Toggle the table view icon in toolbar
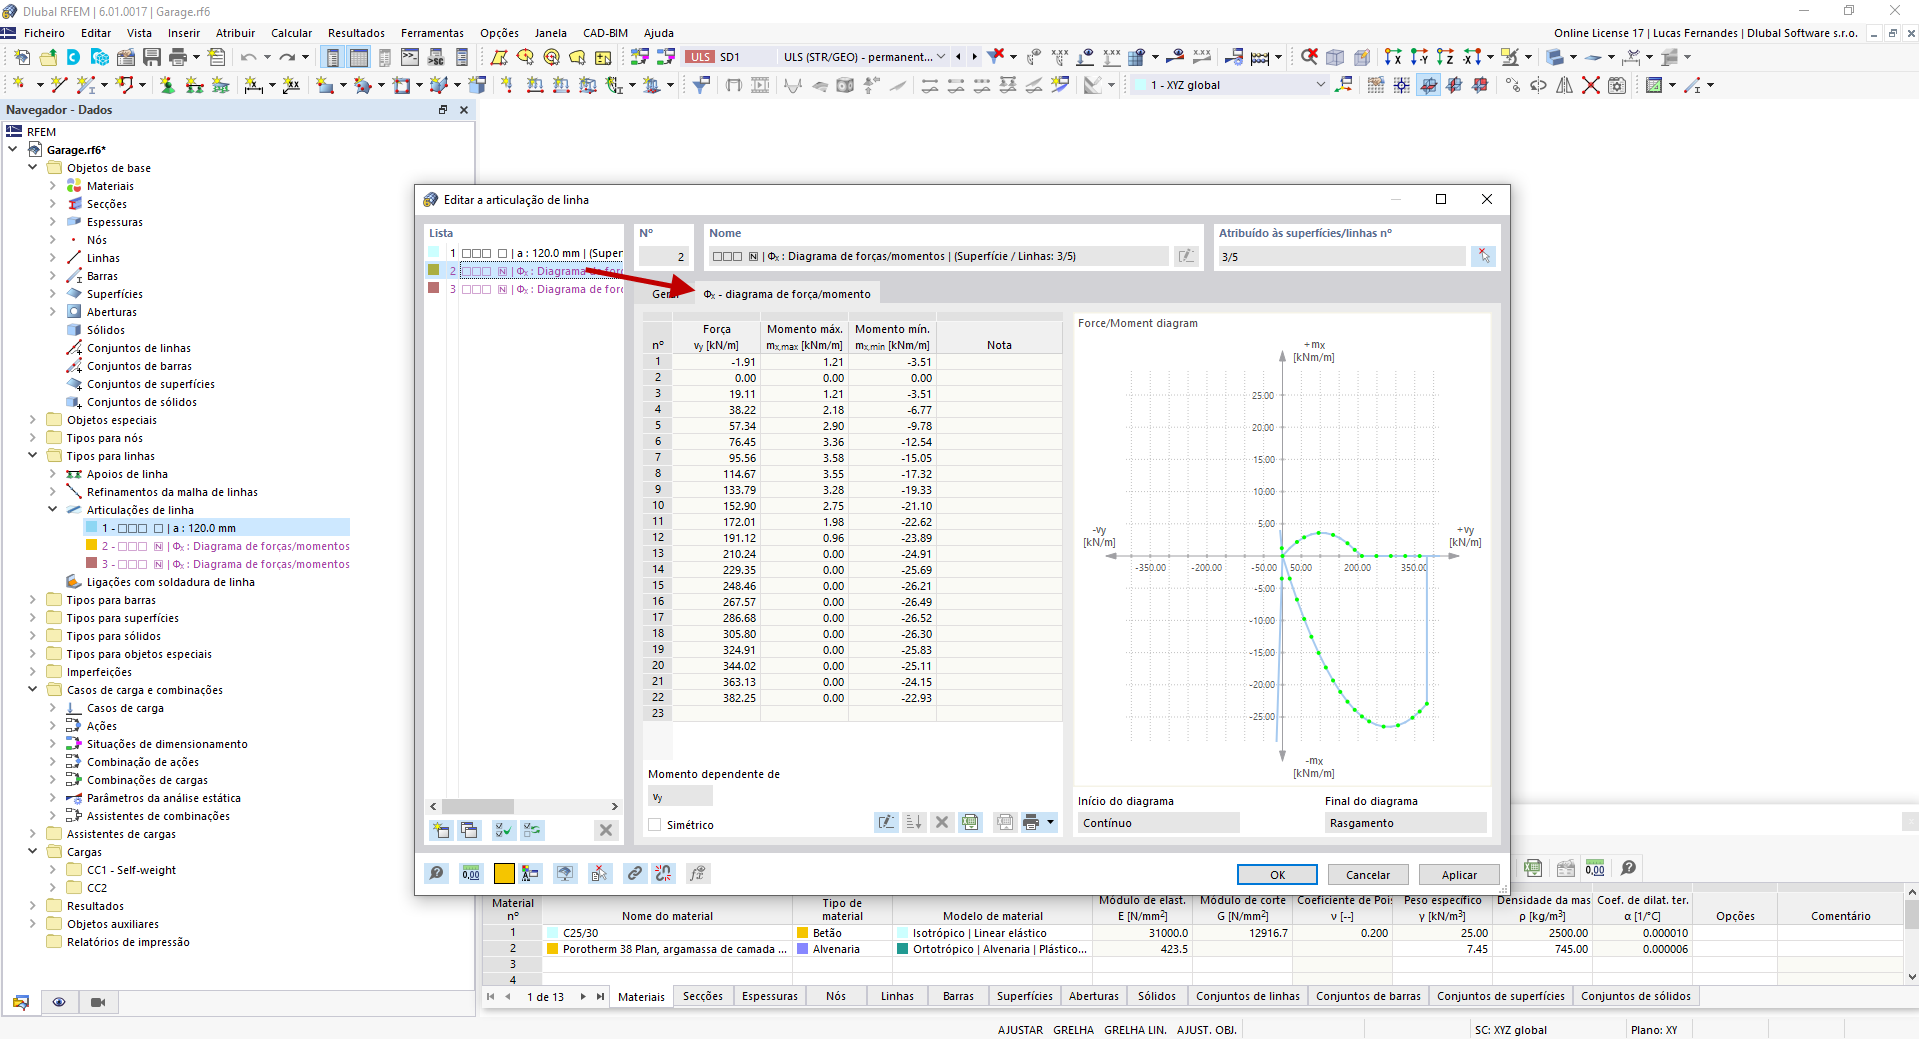The width and height of the screenshot is (1919, 1039). coord(359,57)
